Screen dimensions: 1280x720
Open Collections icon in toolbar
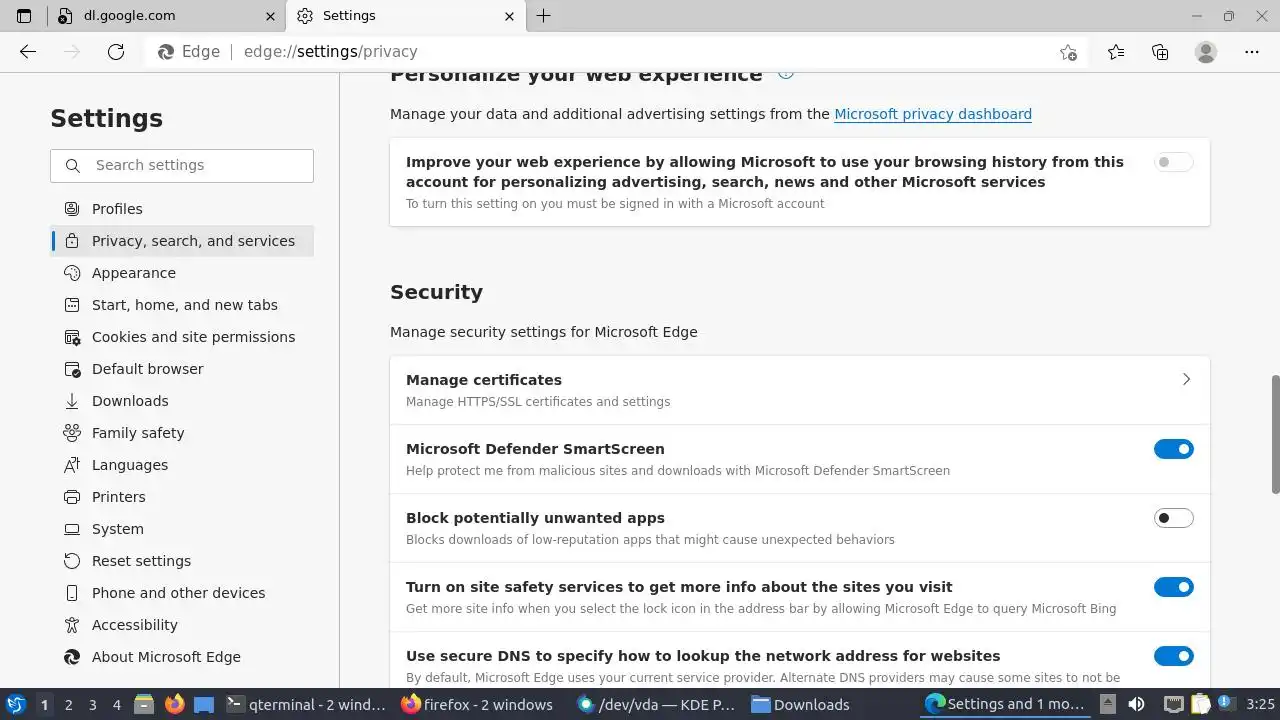tap(1160, 52)
